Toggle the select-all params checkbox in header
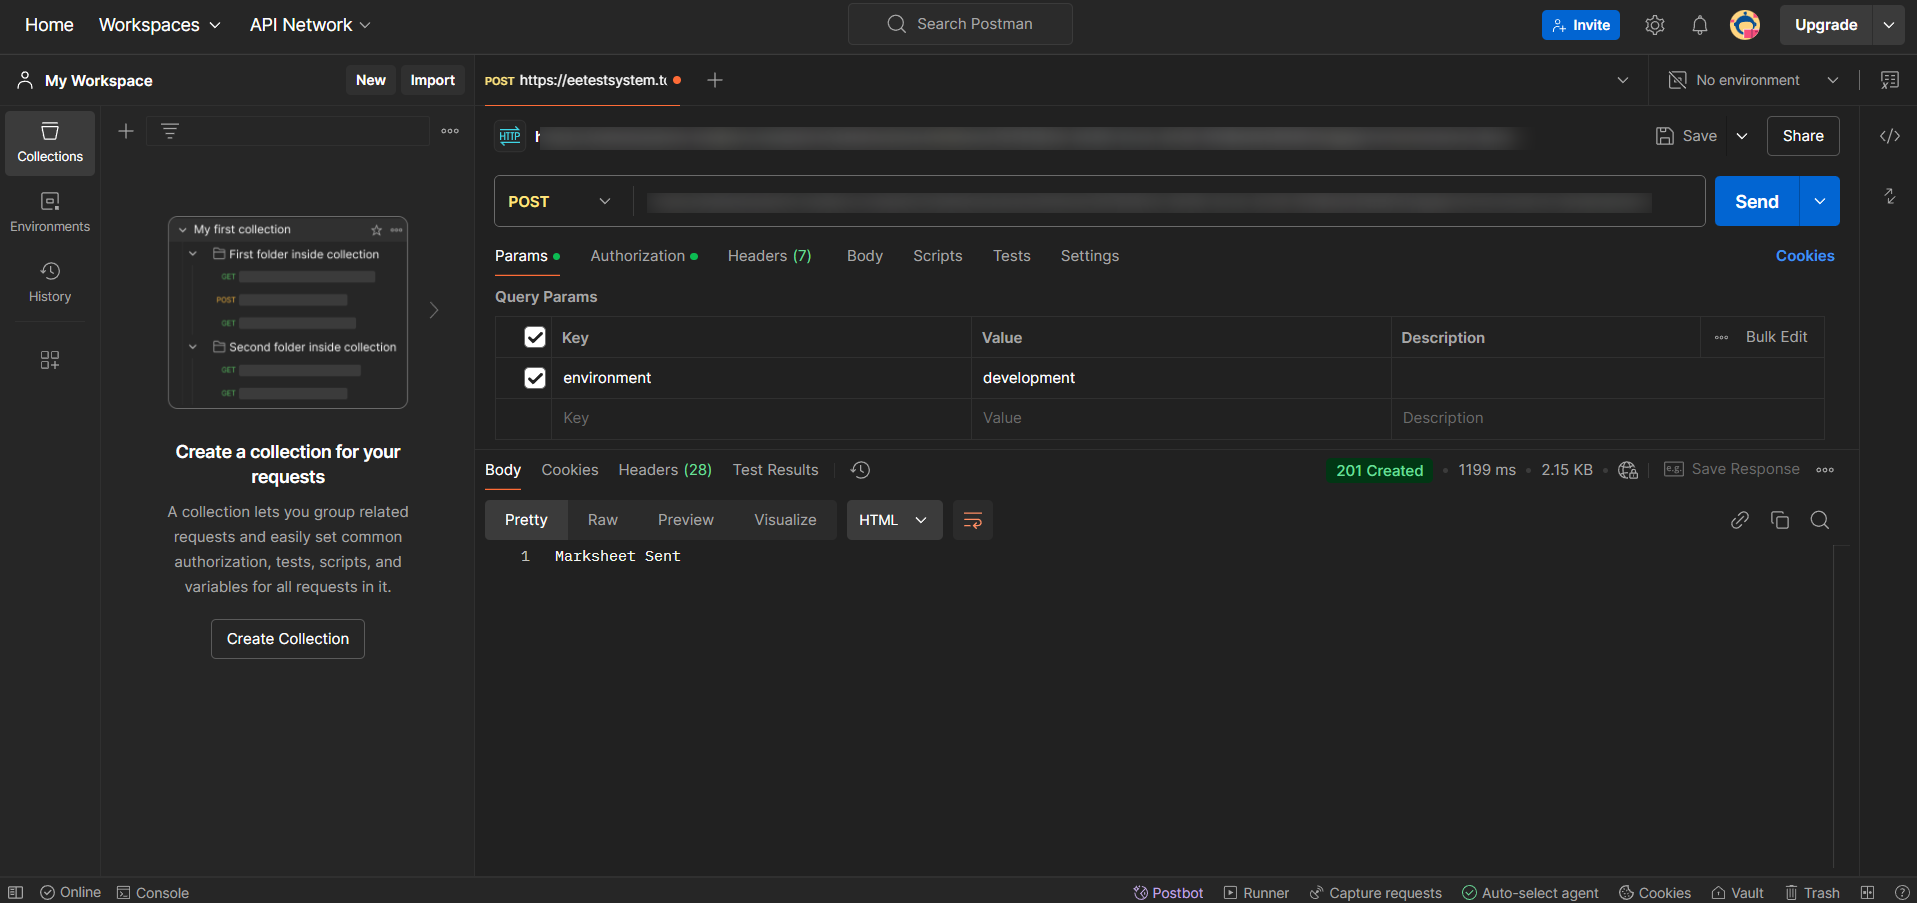 pyautogui.click(x=535, y=337)
